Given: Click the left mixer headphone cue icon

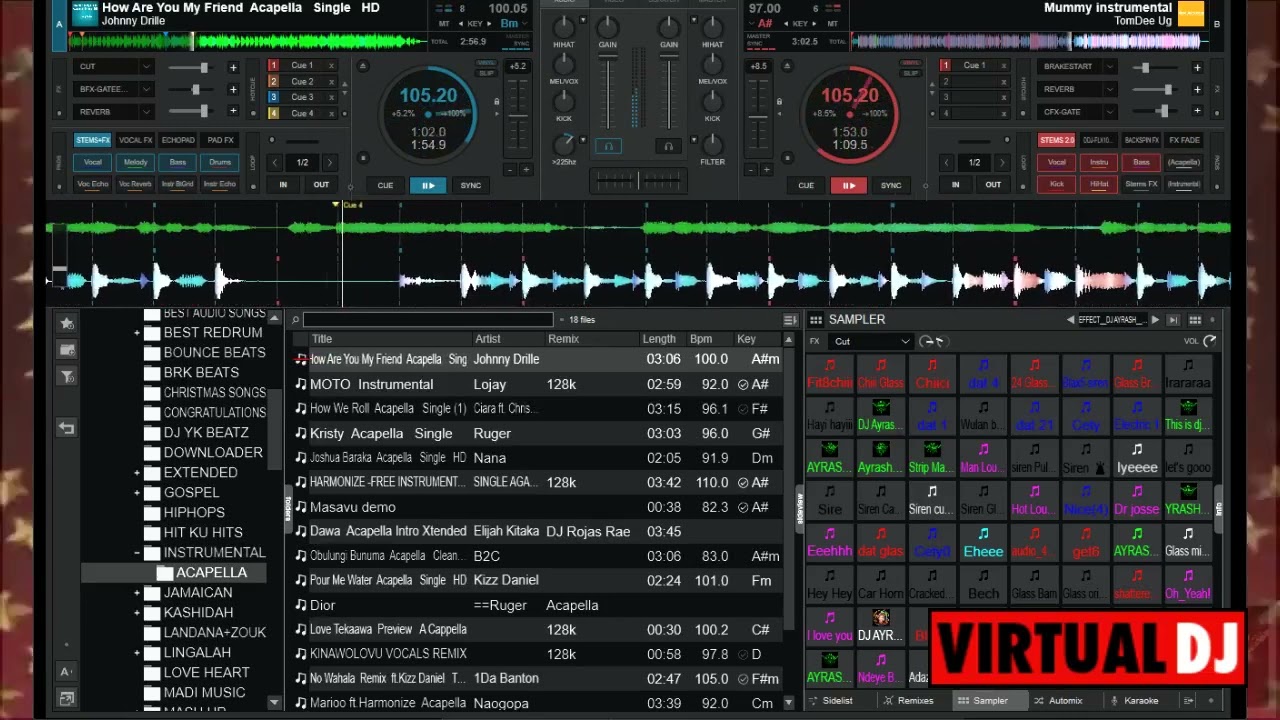Looking at the screenshot, I should tap(608, 146).
